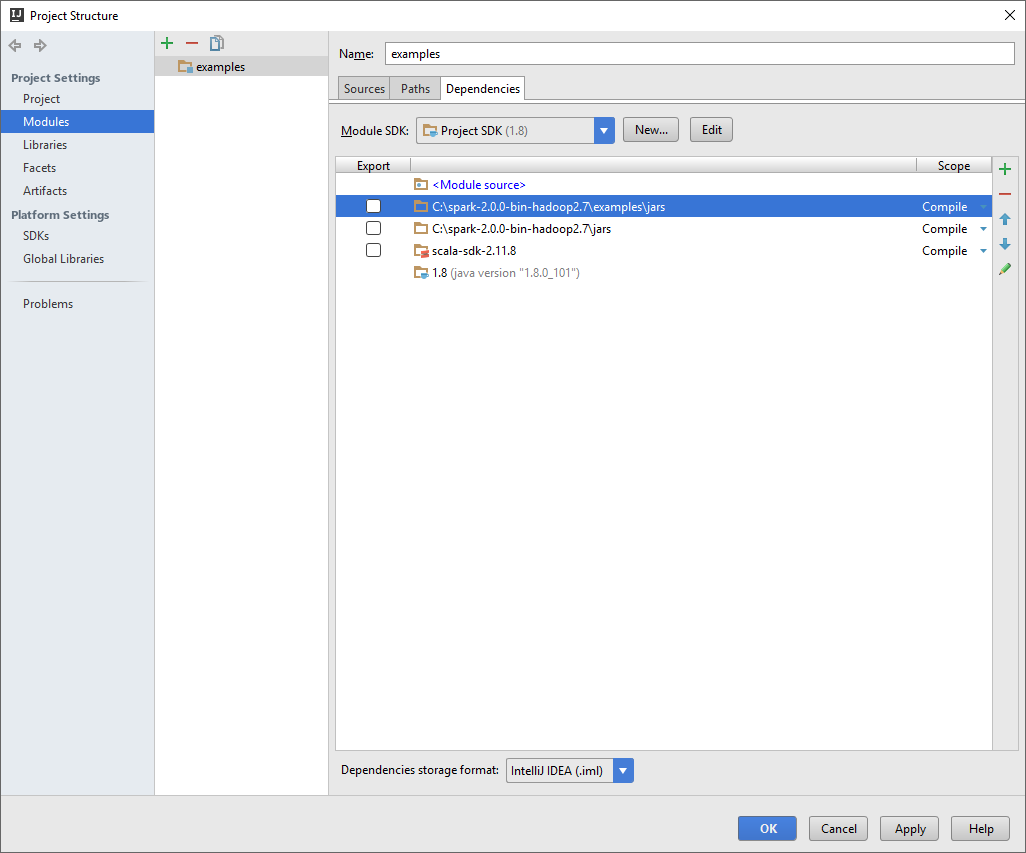Click the New... SDK button

click(651, 130)
